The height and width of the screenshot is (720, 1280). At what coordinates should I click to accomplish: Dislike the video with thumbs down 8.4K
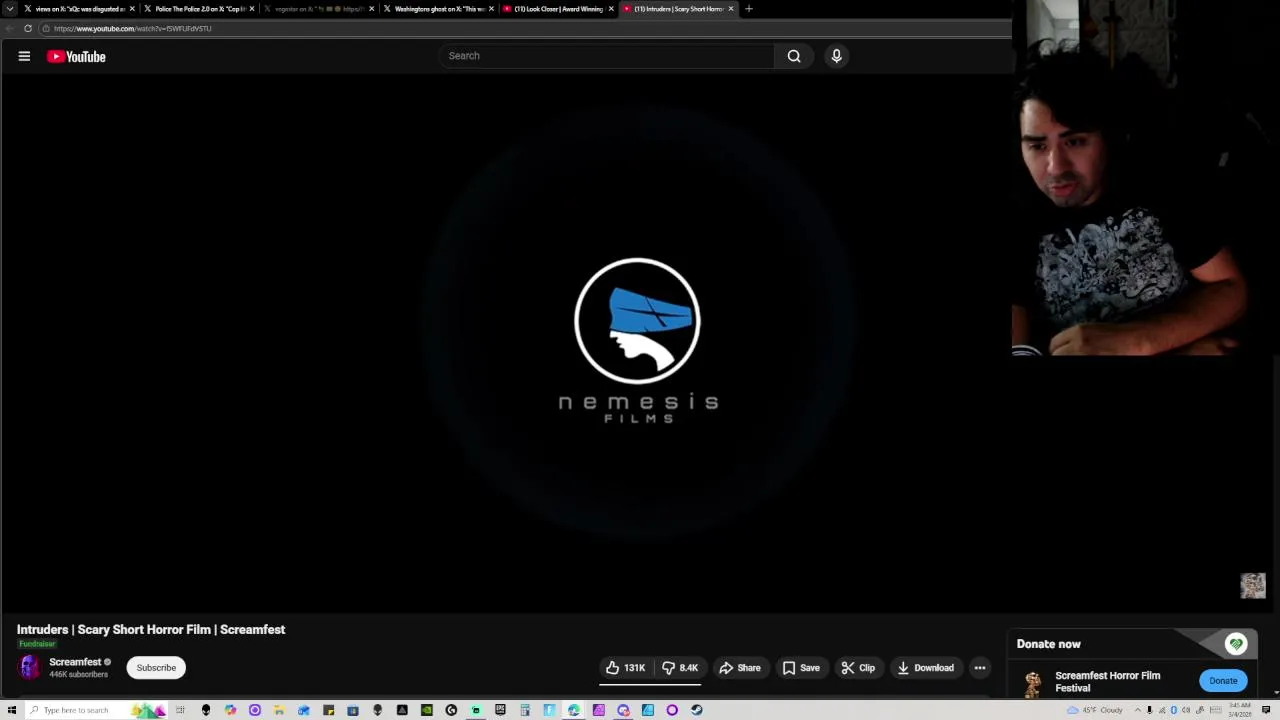679,668
